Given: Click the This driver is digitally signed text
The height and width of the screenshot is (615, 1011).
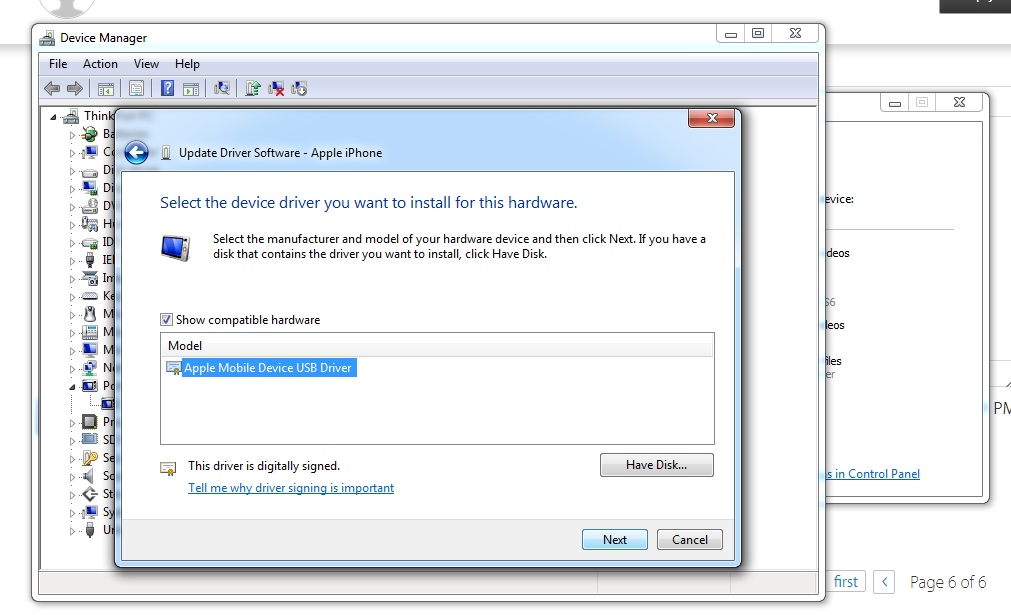Looking at the screenshot, I should click(x=264, y=465).
